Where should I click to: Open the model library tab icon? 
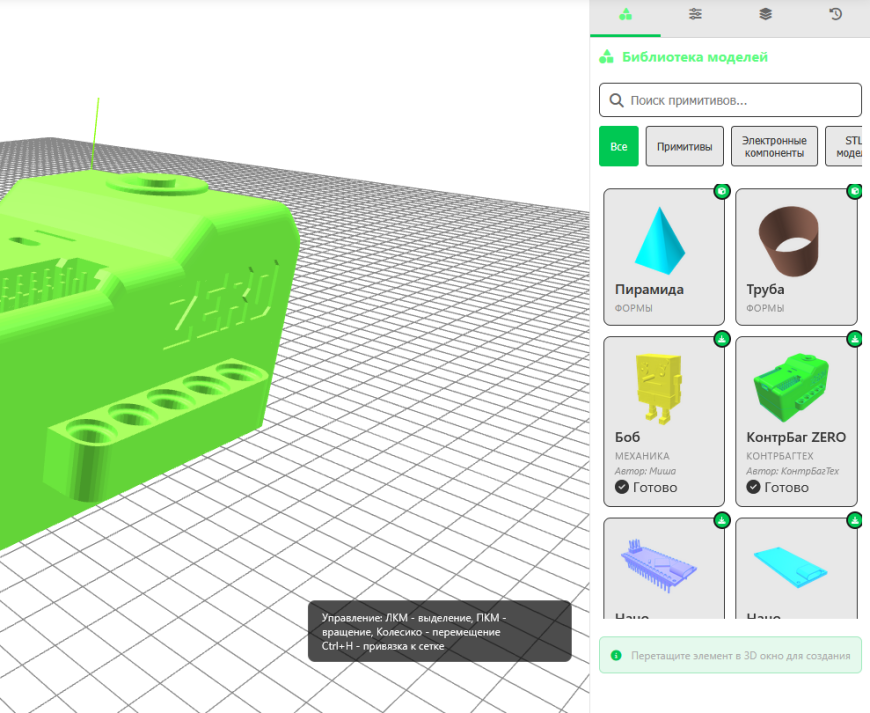click(x=625, y=14)
